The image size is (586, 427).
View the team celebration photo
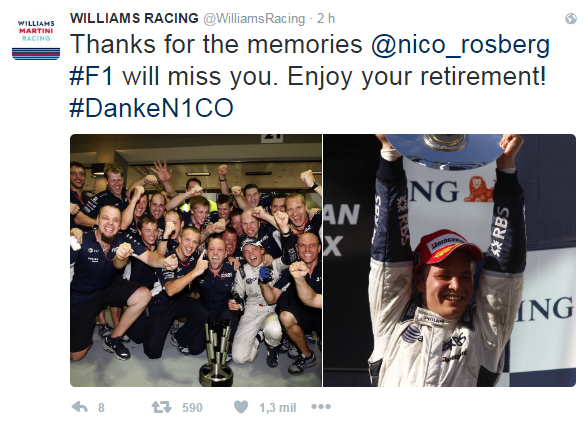196,260
